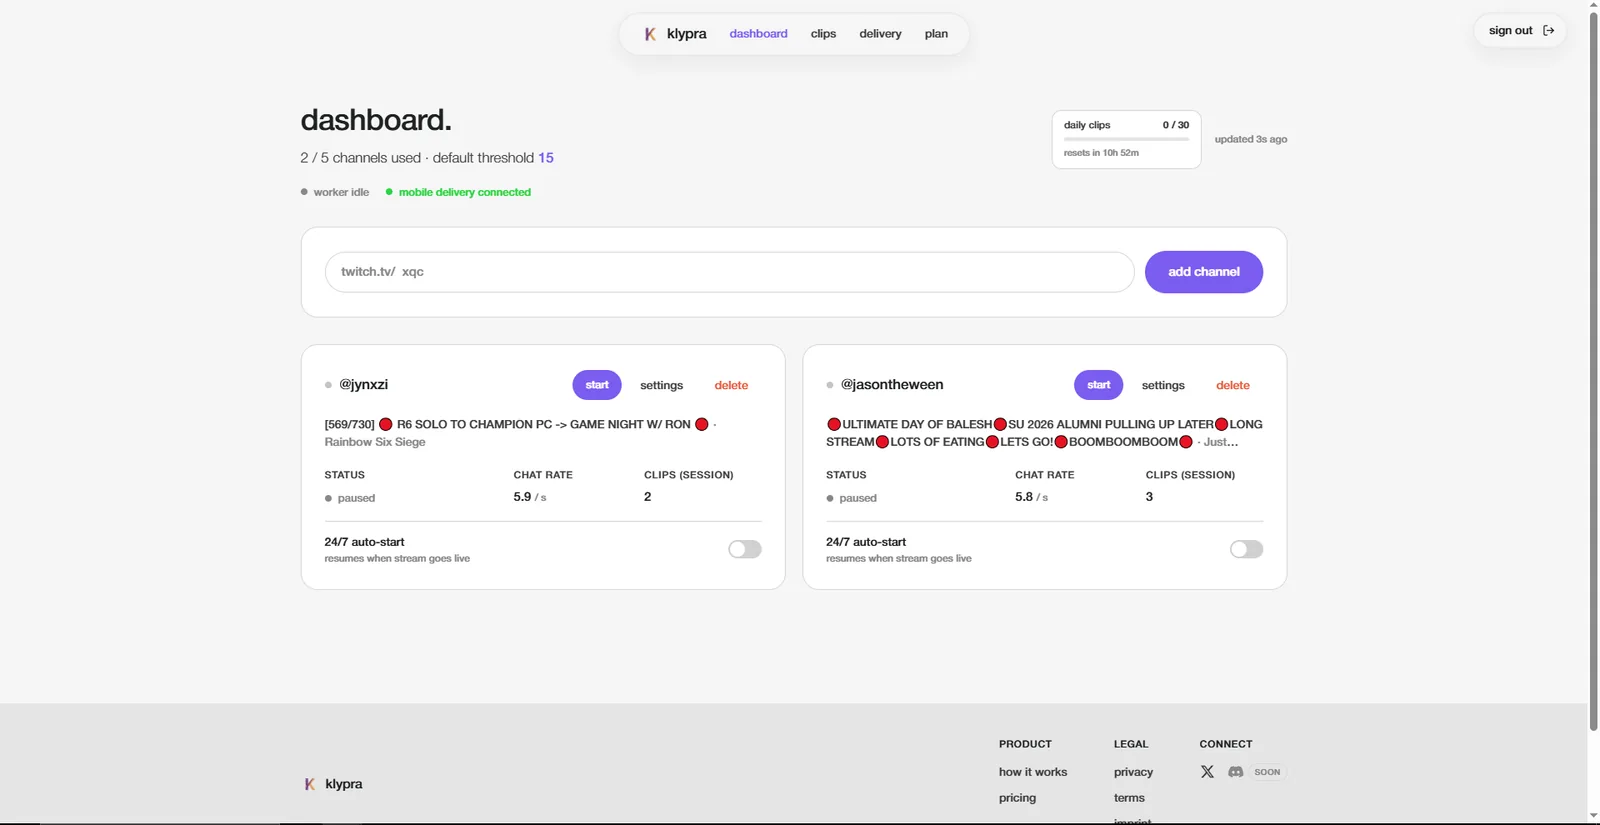Click the sign out arrow icon

[x=1549, y=31]
